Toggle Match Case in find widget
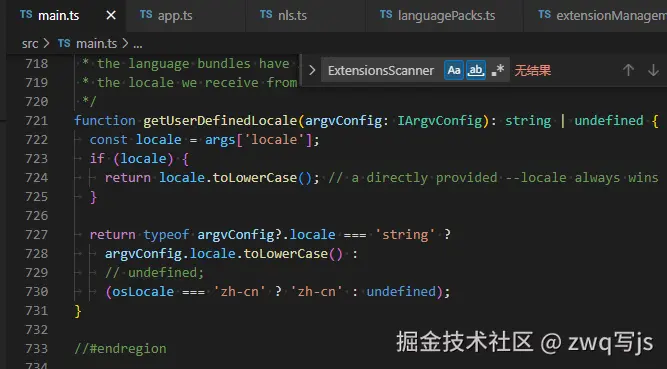Screen dimensions: 667x369 point(454,70)
